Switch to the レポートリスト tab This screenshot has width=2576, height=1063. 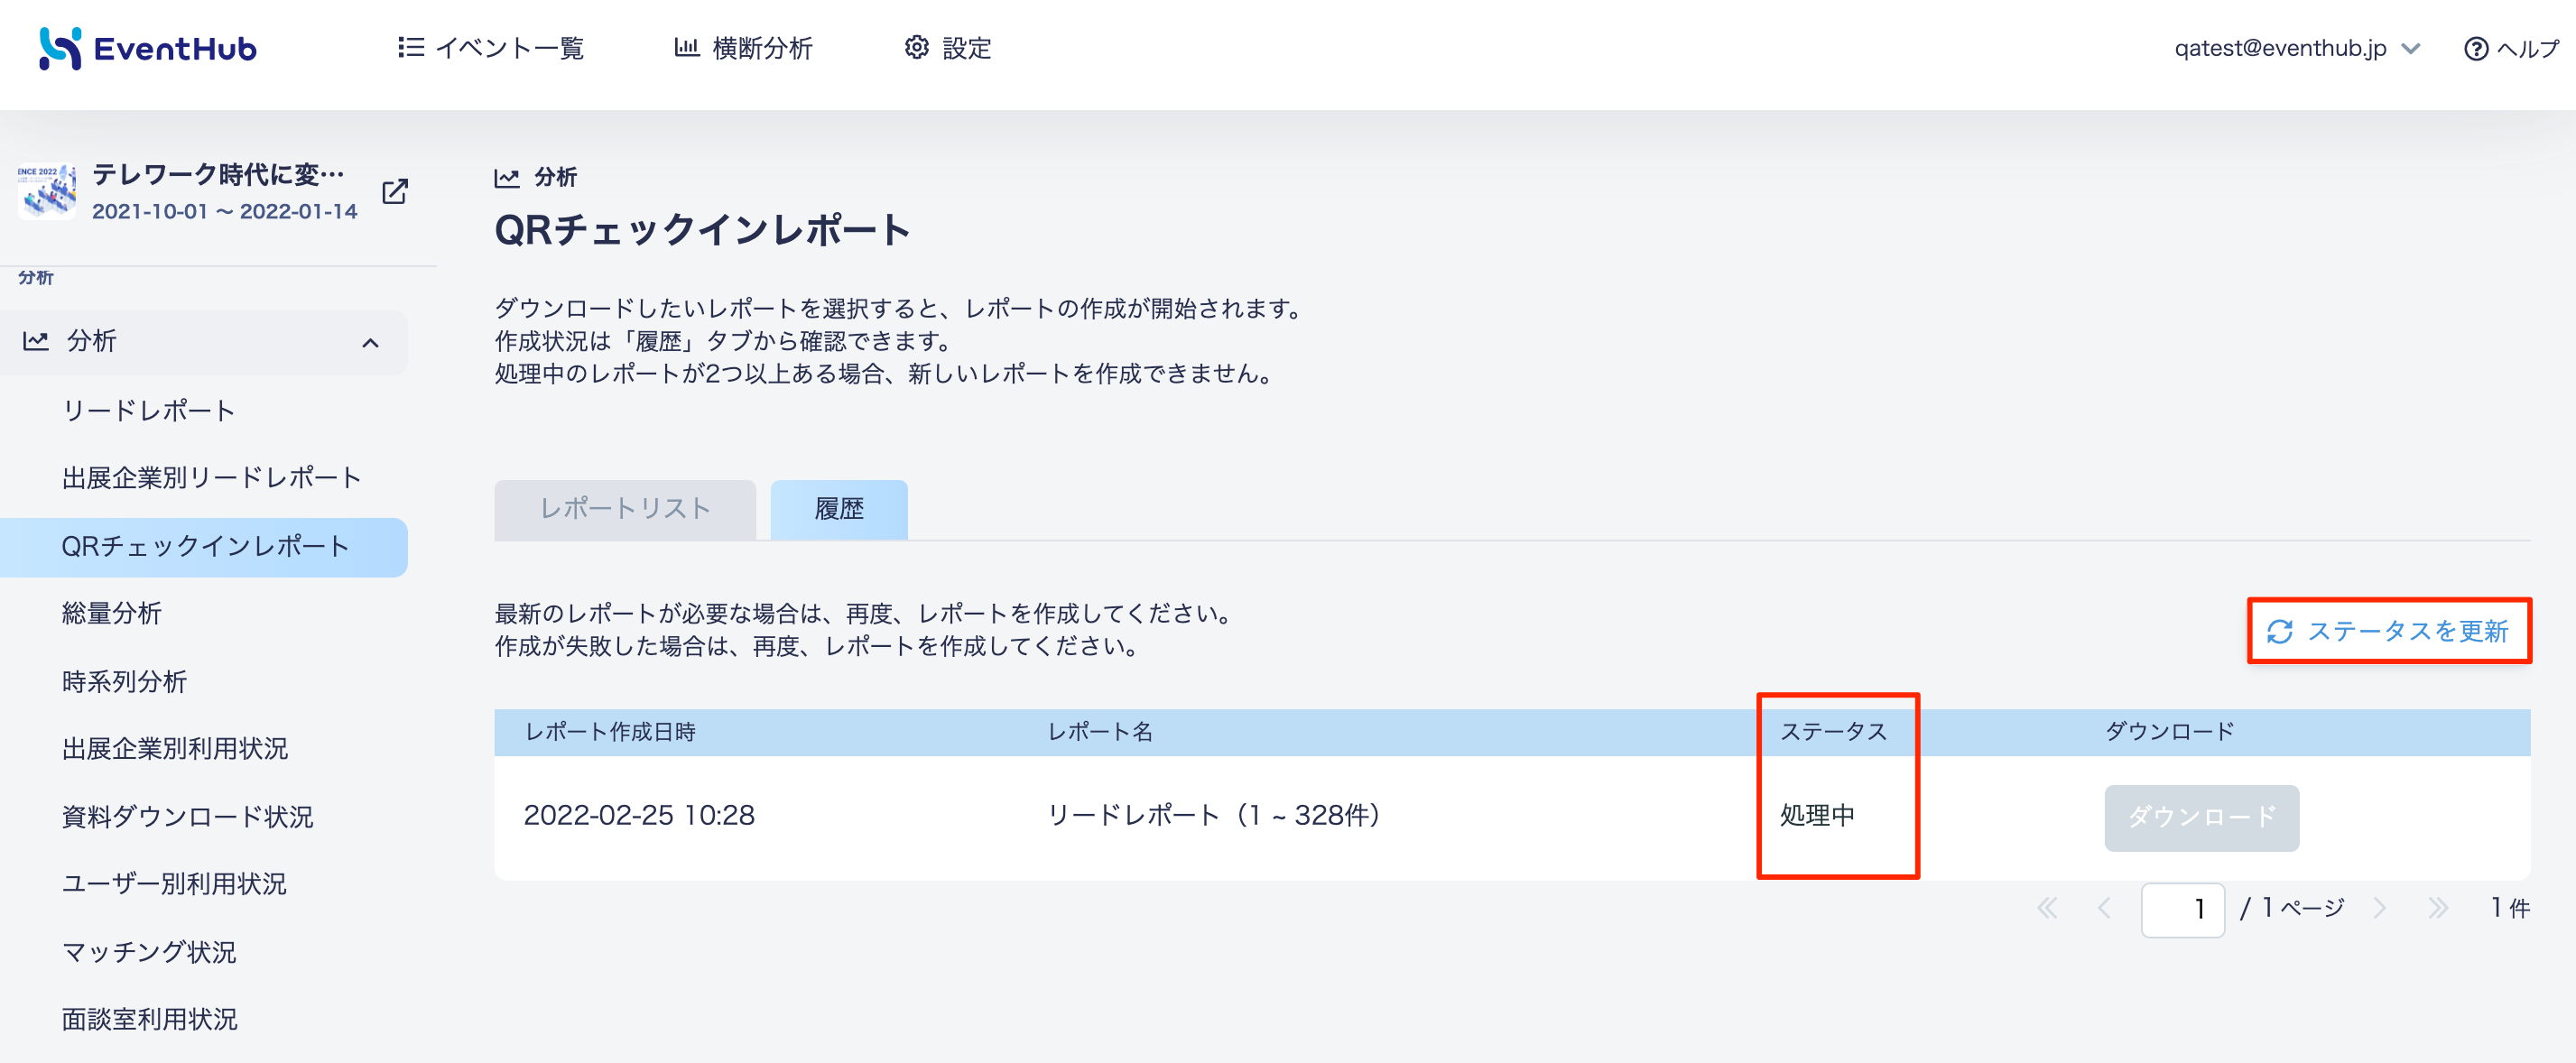625,510
